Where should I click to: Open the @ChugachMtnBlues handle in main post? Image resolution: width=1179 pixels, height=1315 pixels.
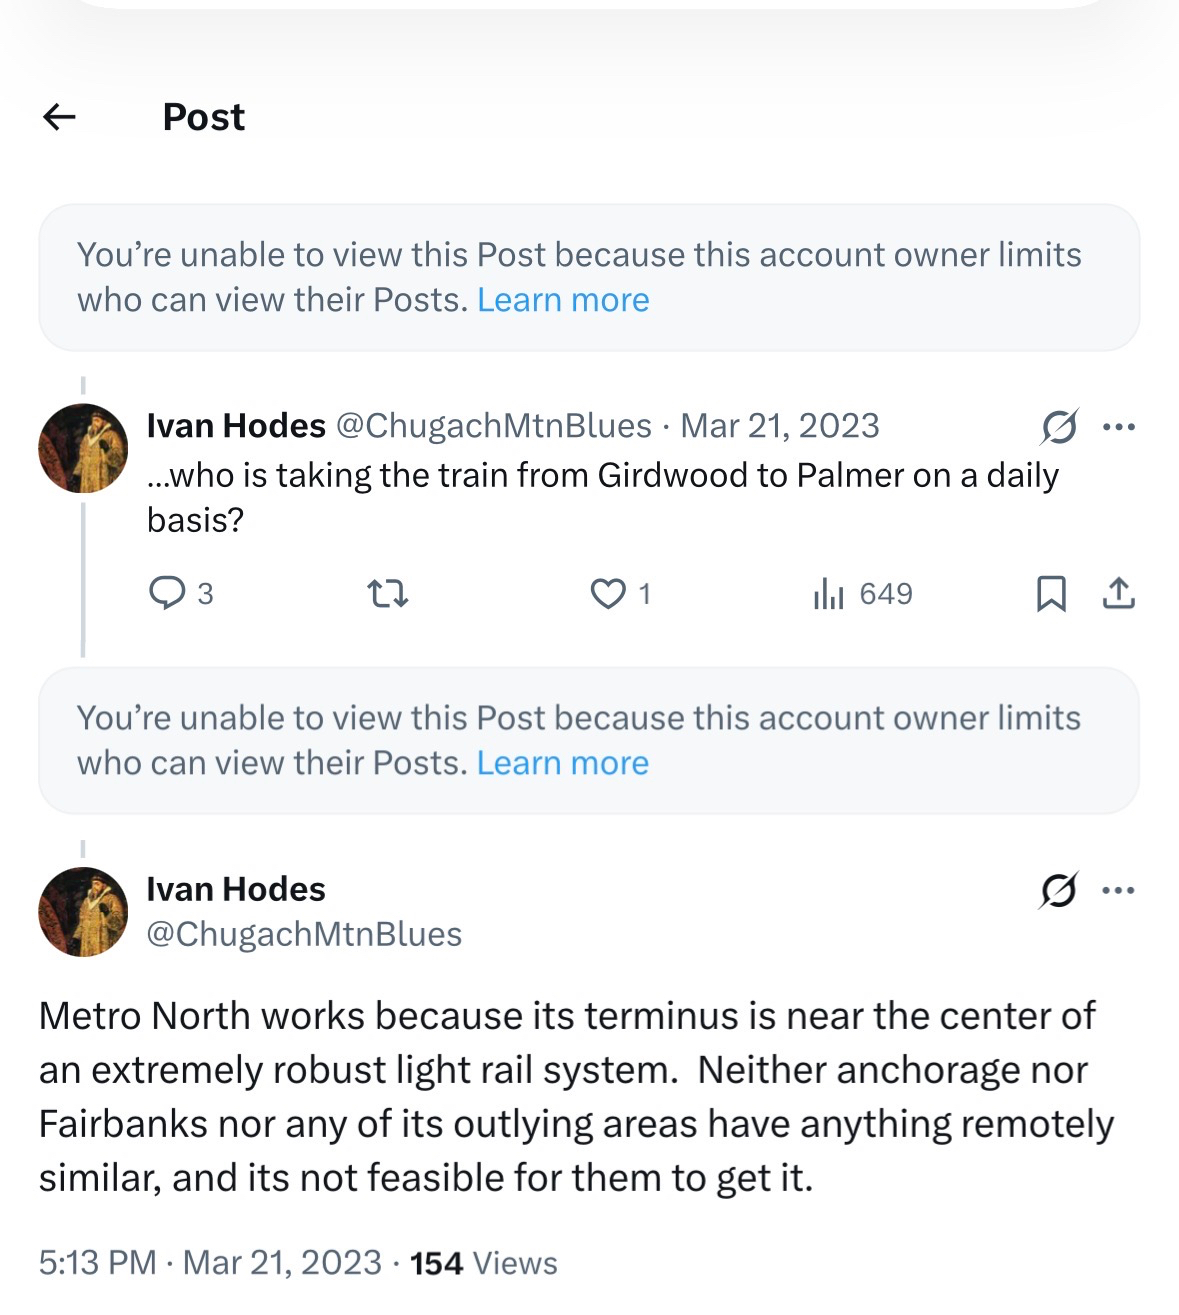click(304, 934)
